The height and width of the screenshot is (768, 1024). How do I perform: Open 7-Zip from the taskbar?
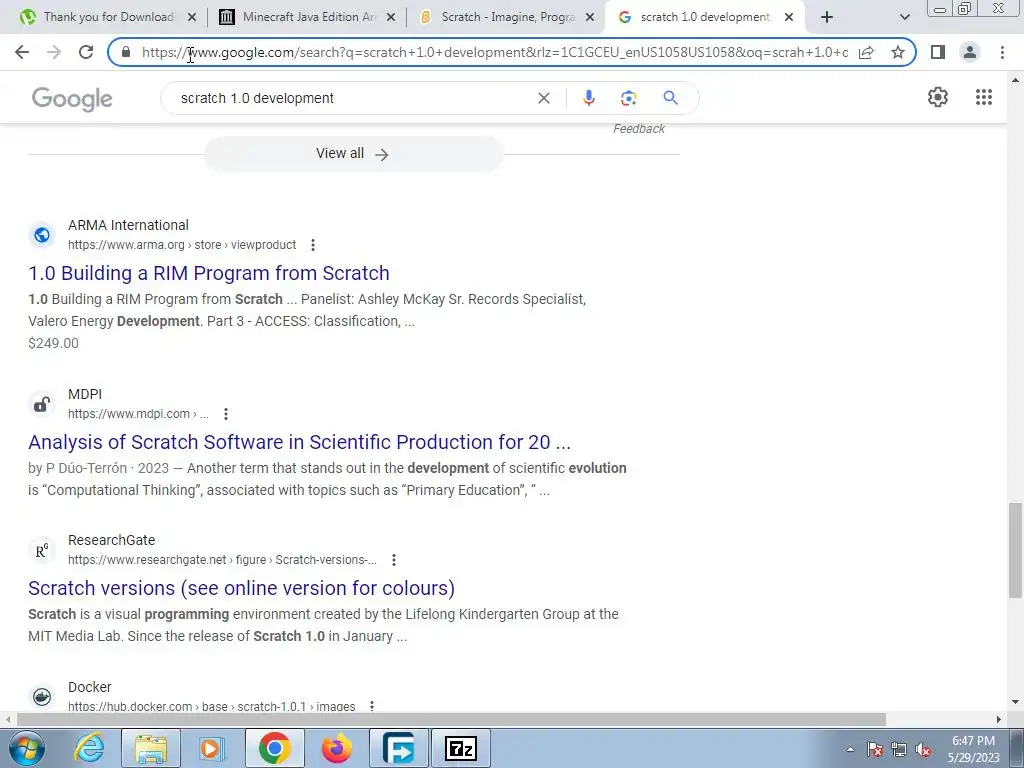(460, 748)
